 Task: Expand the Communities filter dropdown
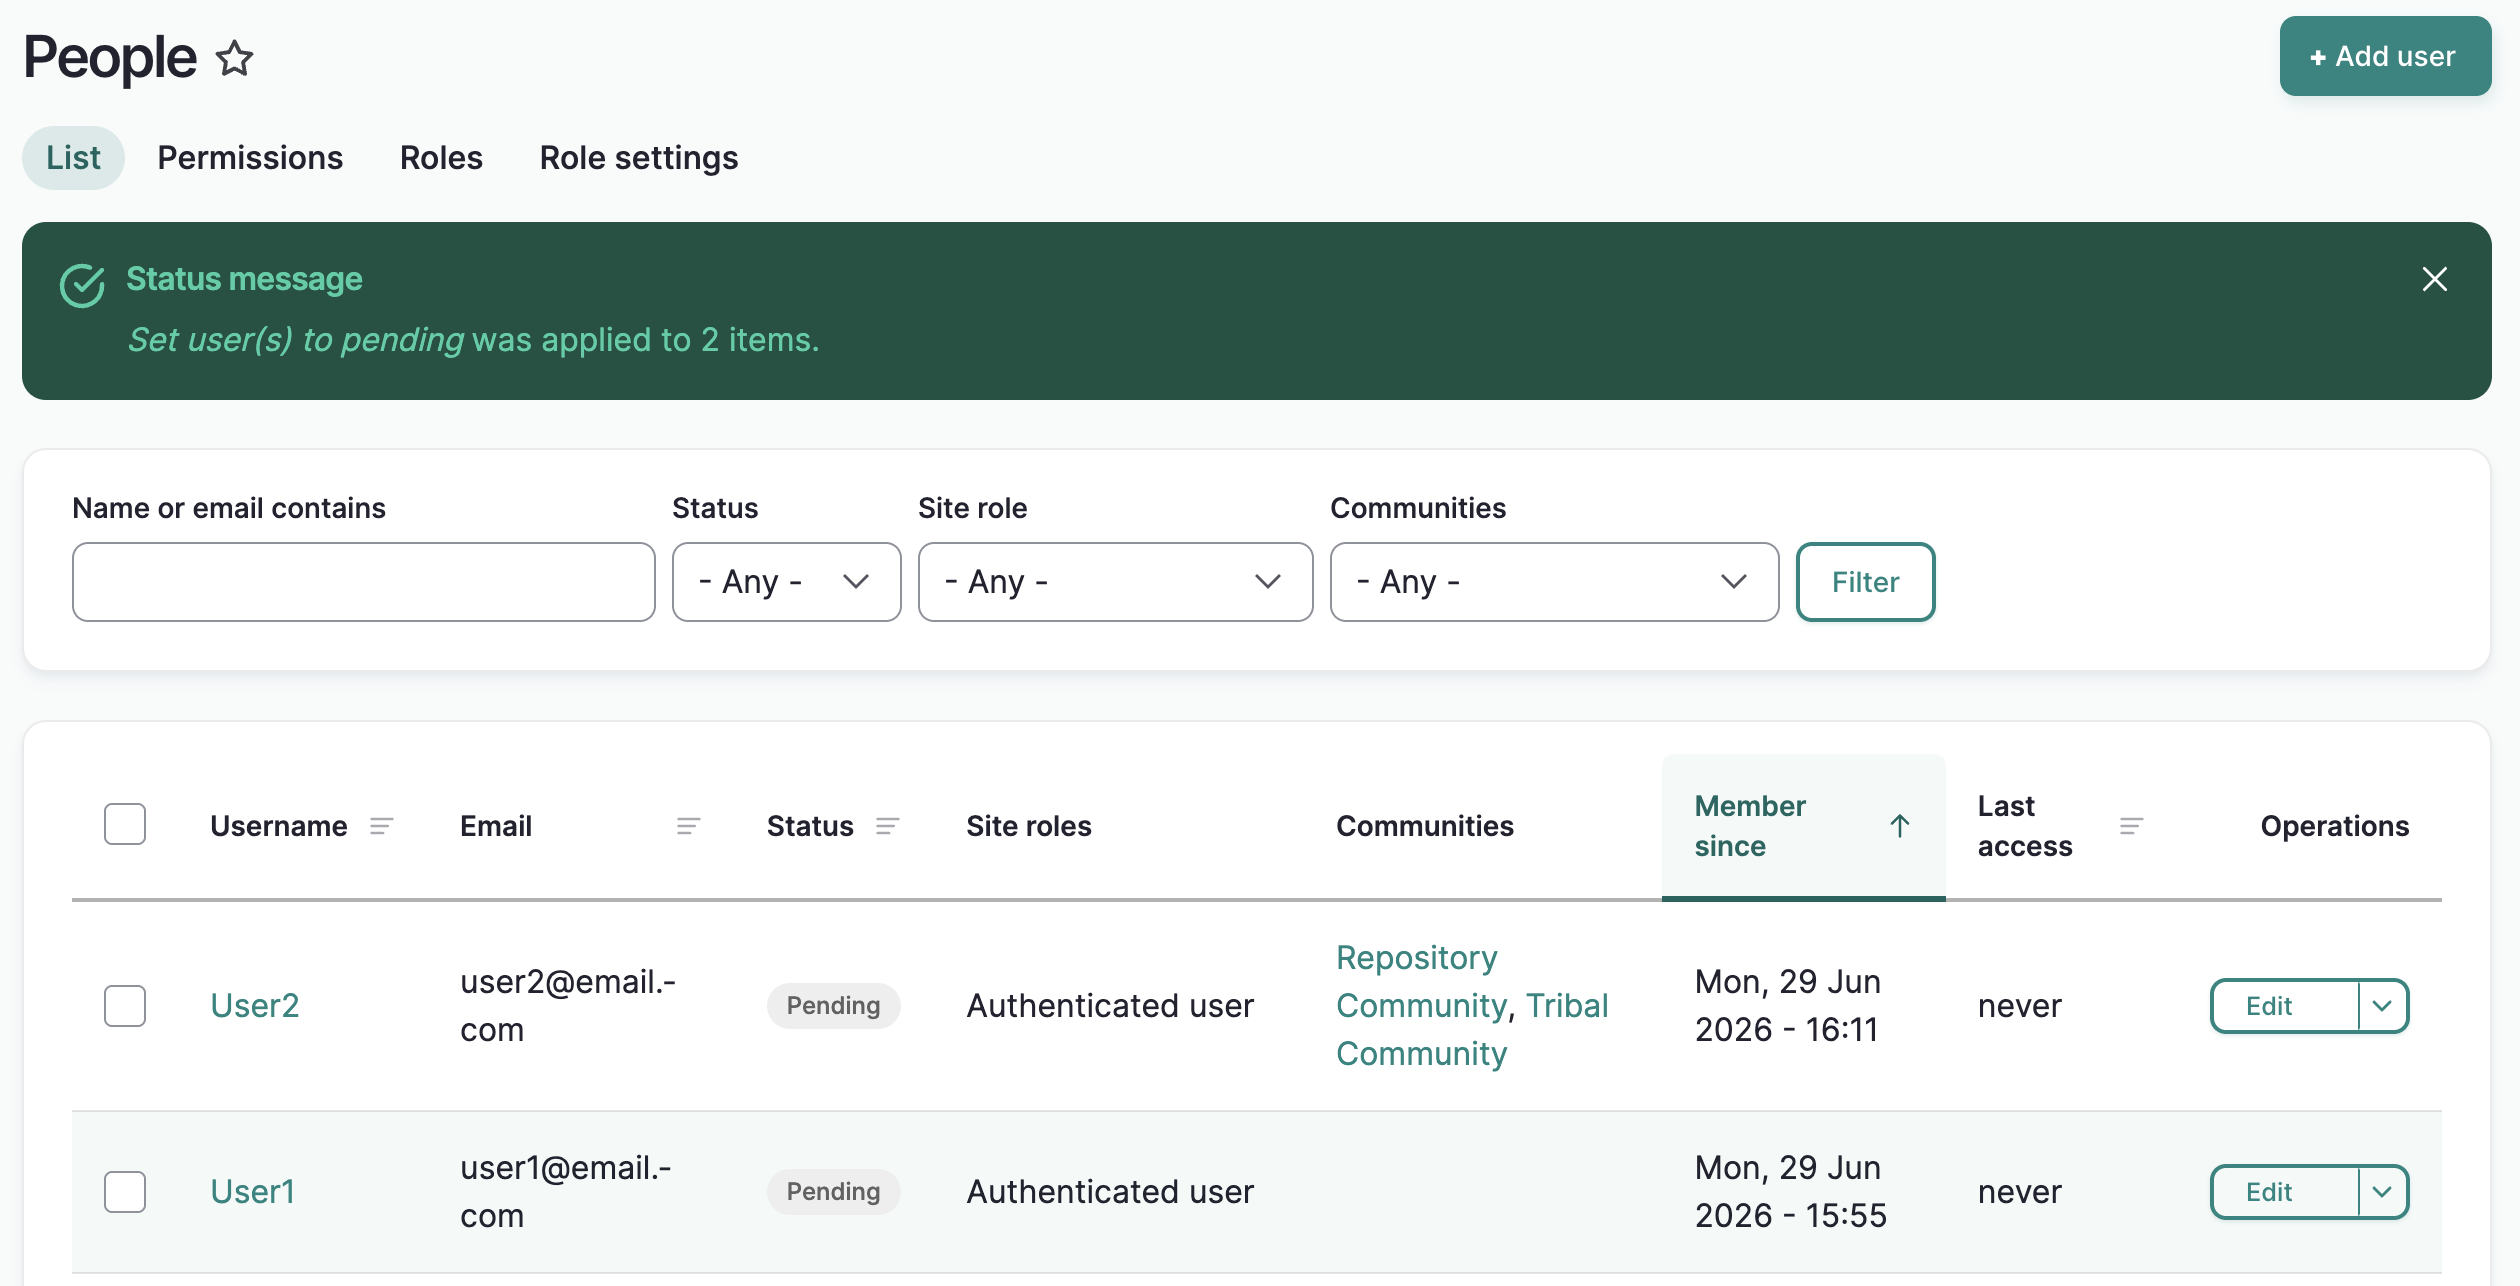[x=1554, y=582]
